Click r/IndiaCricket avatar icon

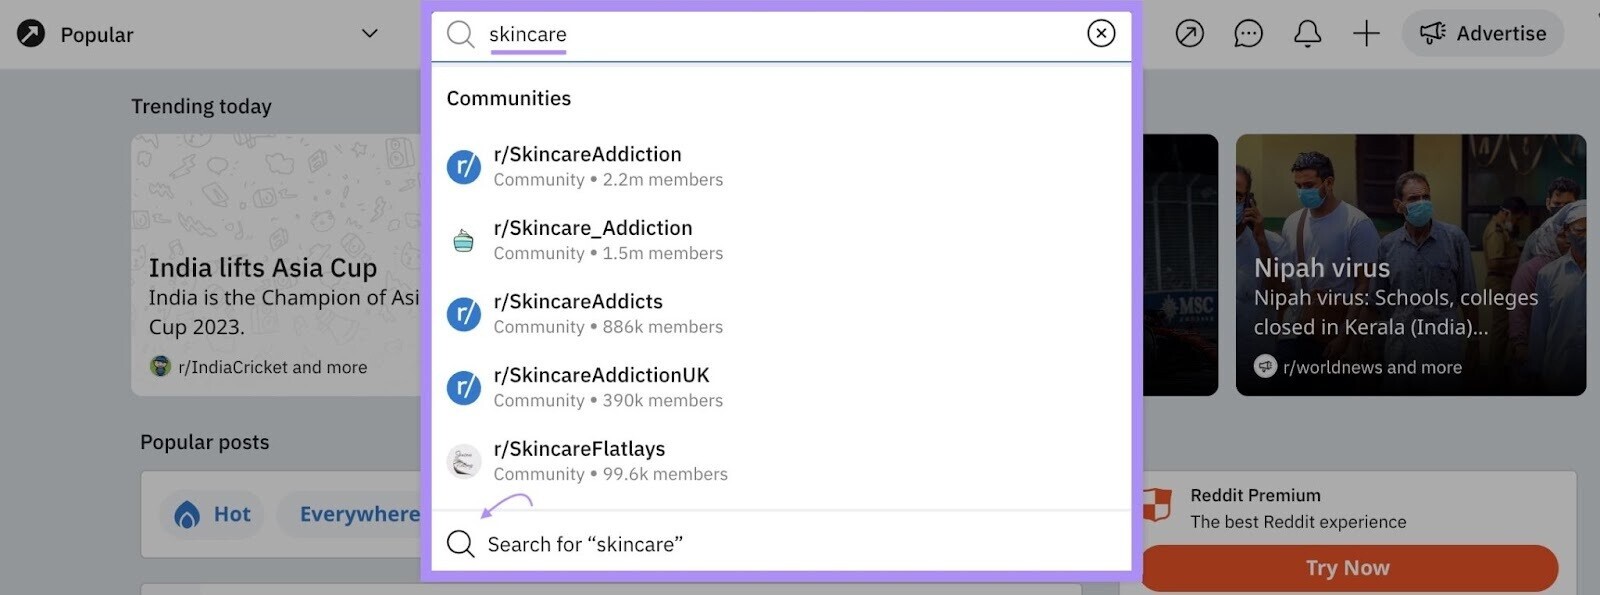click(160, 366)
